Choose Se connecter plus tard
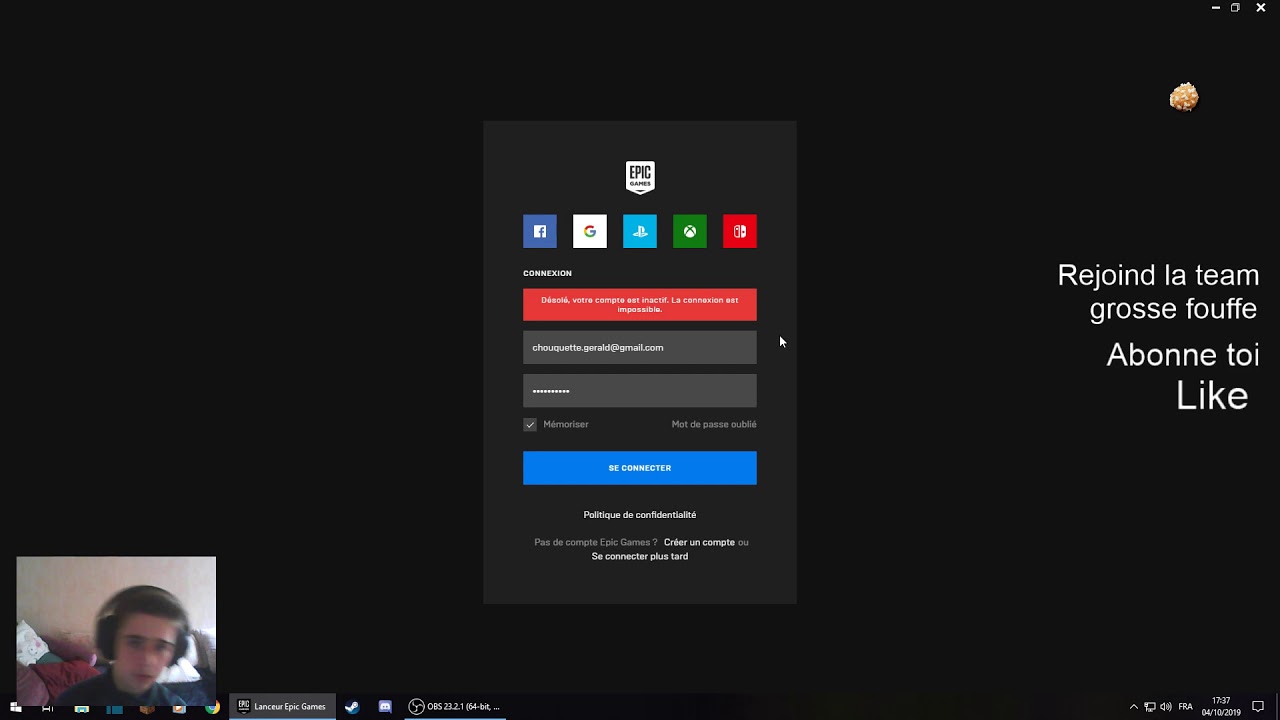 click(640, 556)
